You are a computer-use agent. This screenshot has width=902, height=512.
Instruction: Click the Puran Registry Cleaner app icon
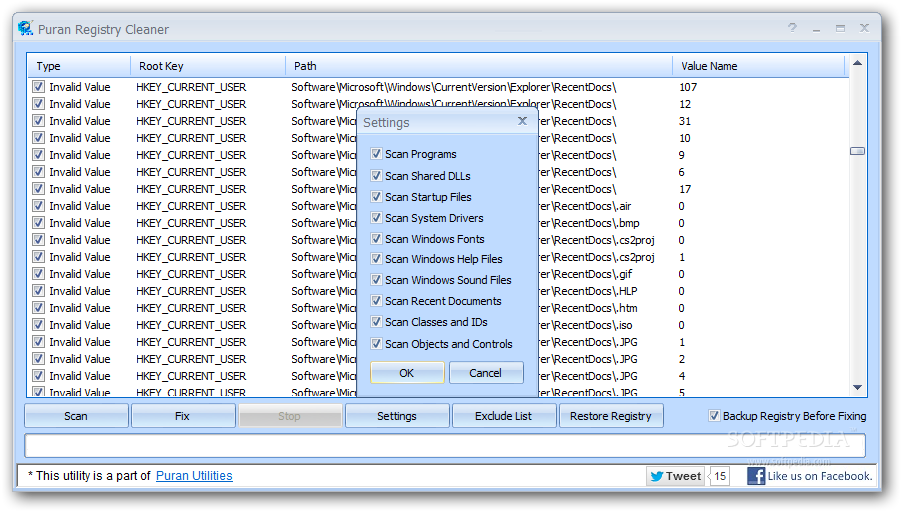point(25,28)
